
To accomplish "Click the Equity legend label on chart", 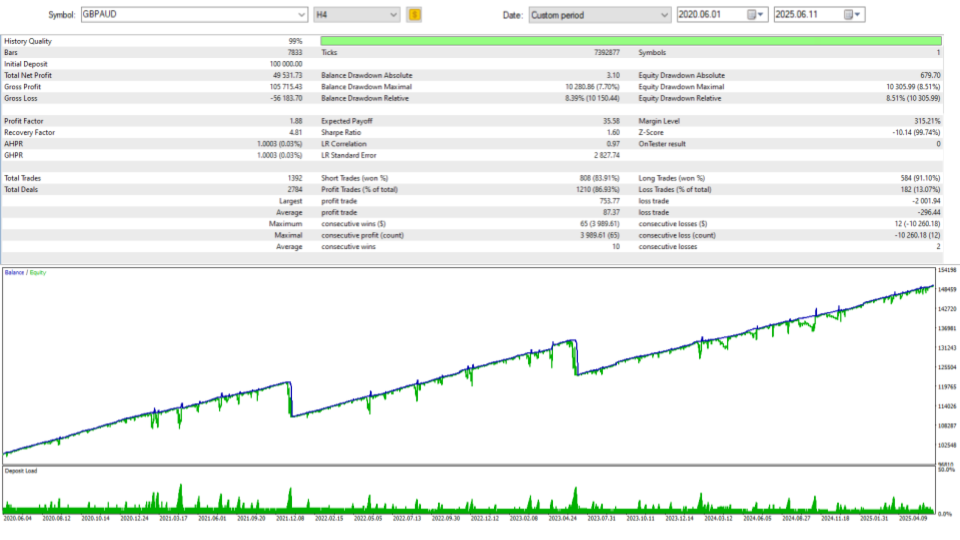I will click(x=38, y=272).
